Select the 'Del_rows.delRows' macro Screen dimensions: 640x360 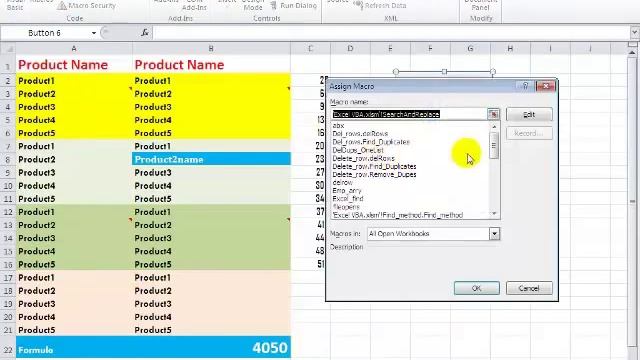coord(360,134)
